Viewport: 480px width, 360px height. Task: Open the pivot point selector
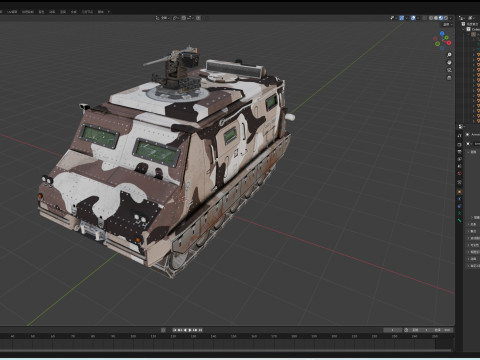(x=176, y=18)
